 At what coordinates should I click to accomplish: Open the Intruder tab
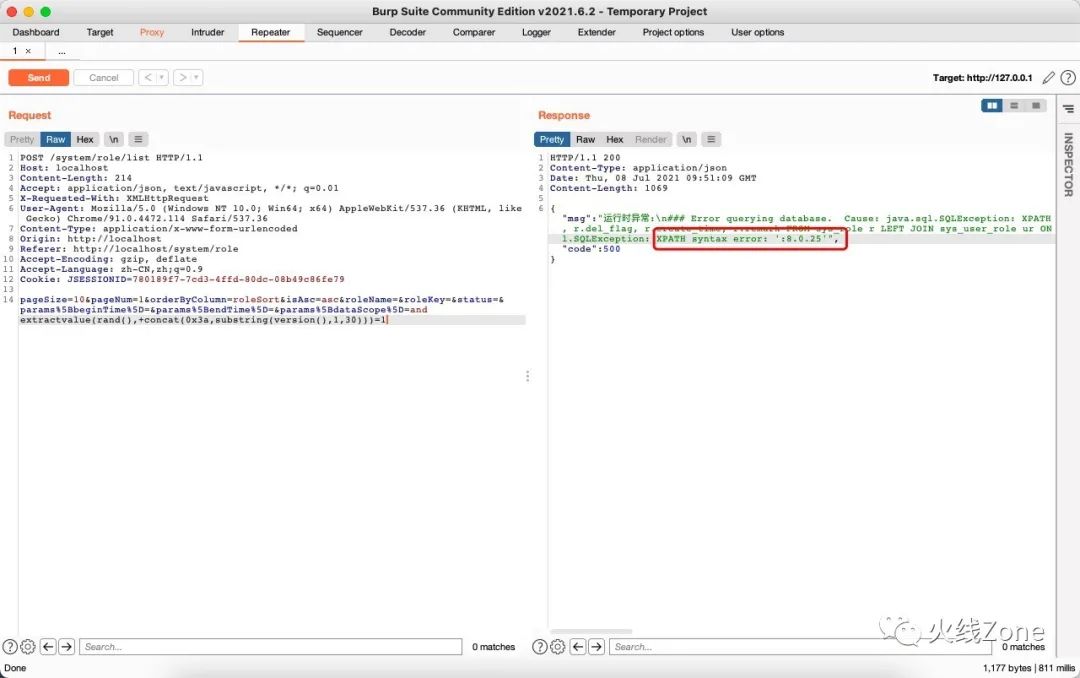[x=207, y=32]
